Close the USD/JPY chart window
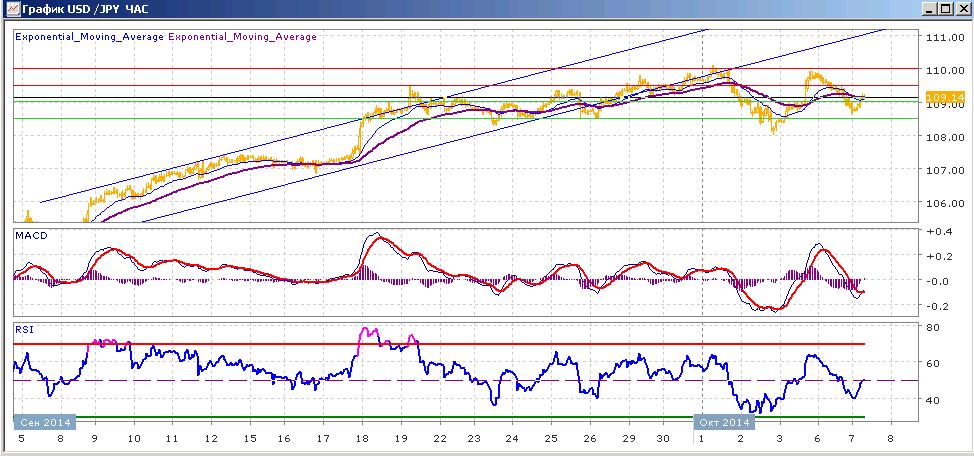 (961, 9)
